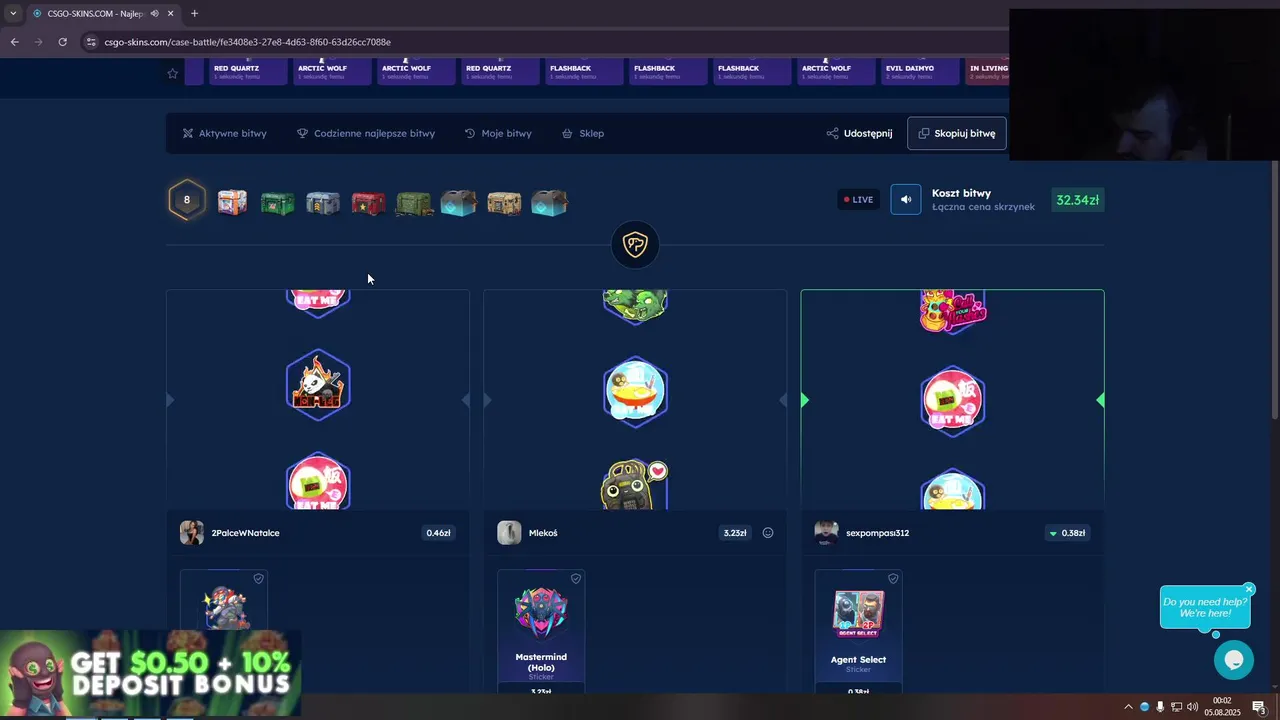Screen dimensions: 1280x720
Task: Open the Sklep tab
Action: (582, 133)
